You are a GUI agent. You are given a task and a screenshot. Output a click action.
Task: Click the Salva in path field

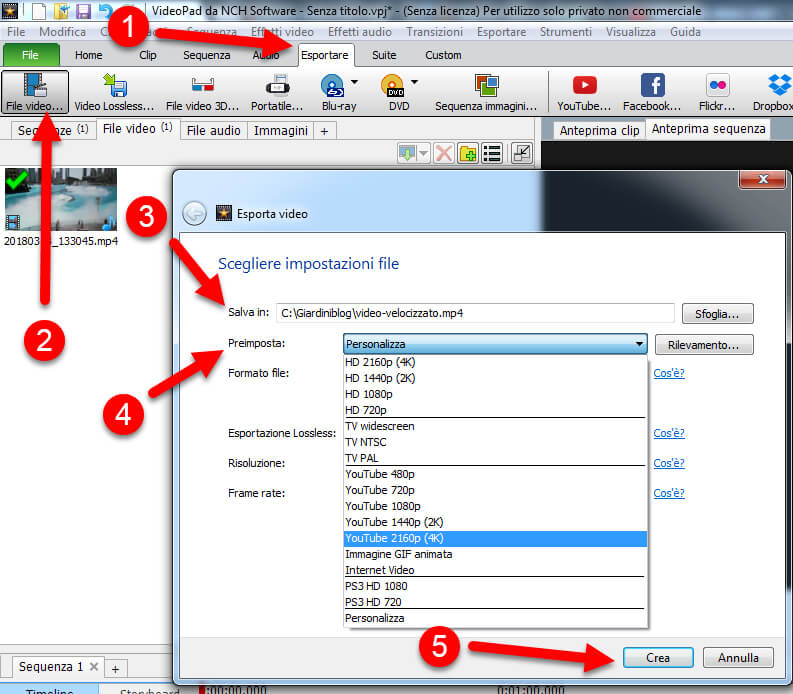(x=475, y=313)
